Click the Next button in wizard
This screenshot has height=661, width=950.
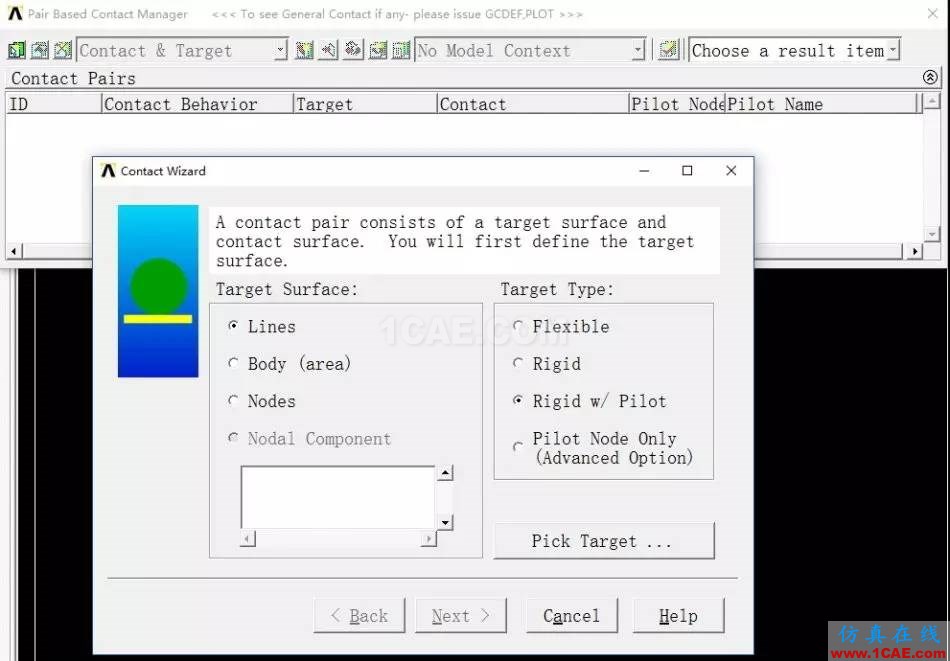click(460, 616)
